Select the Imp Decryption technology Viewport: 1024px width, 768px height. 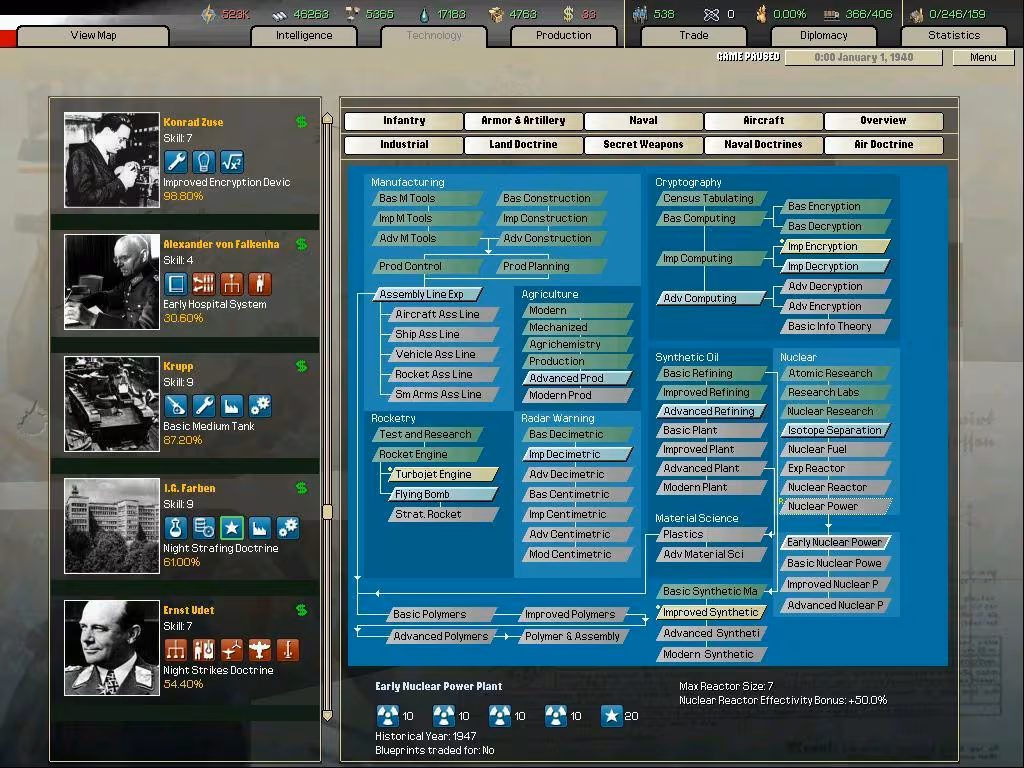pos(835,266)
